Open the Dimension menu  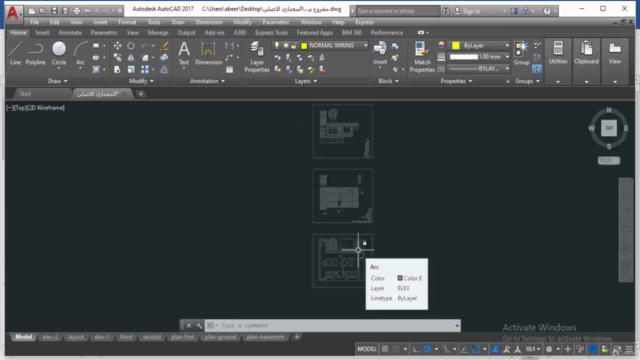coord(209,22)
